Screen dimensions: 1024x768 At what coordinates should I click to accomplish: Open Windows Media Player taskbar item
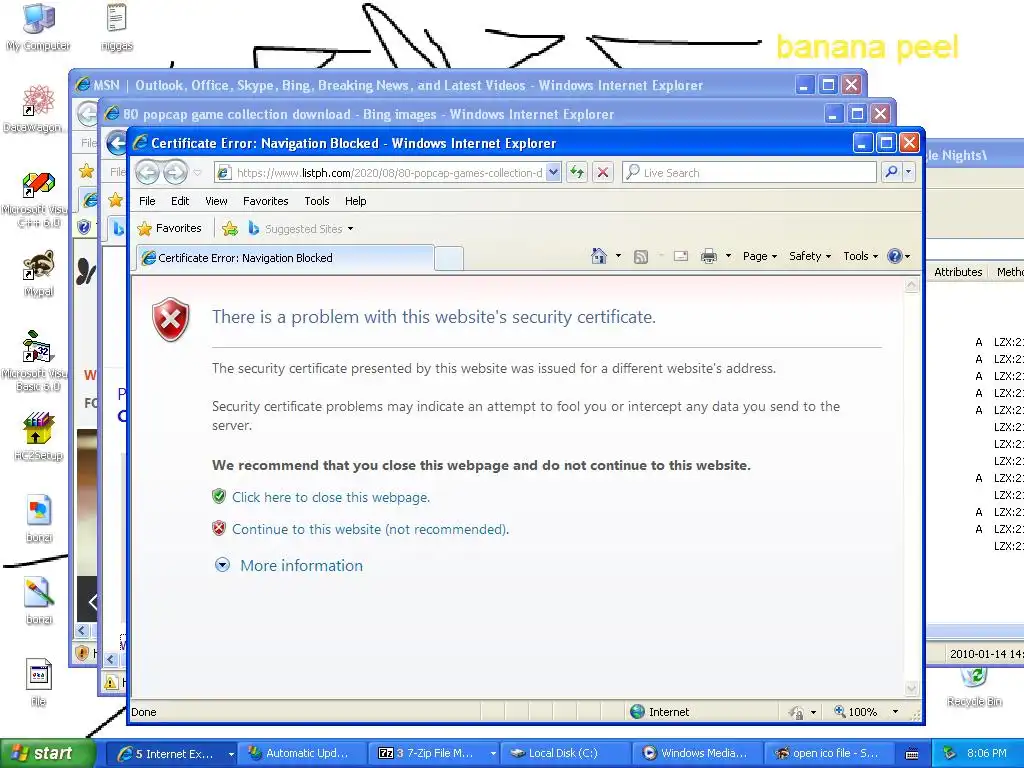(x=697, y=754)
